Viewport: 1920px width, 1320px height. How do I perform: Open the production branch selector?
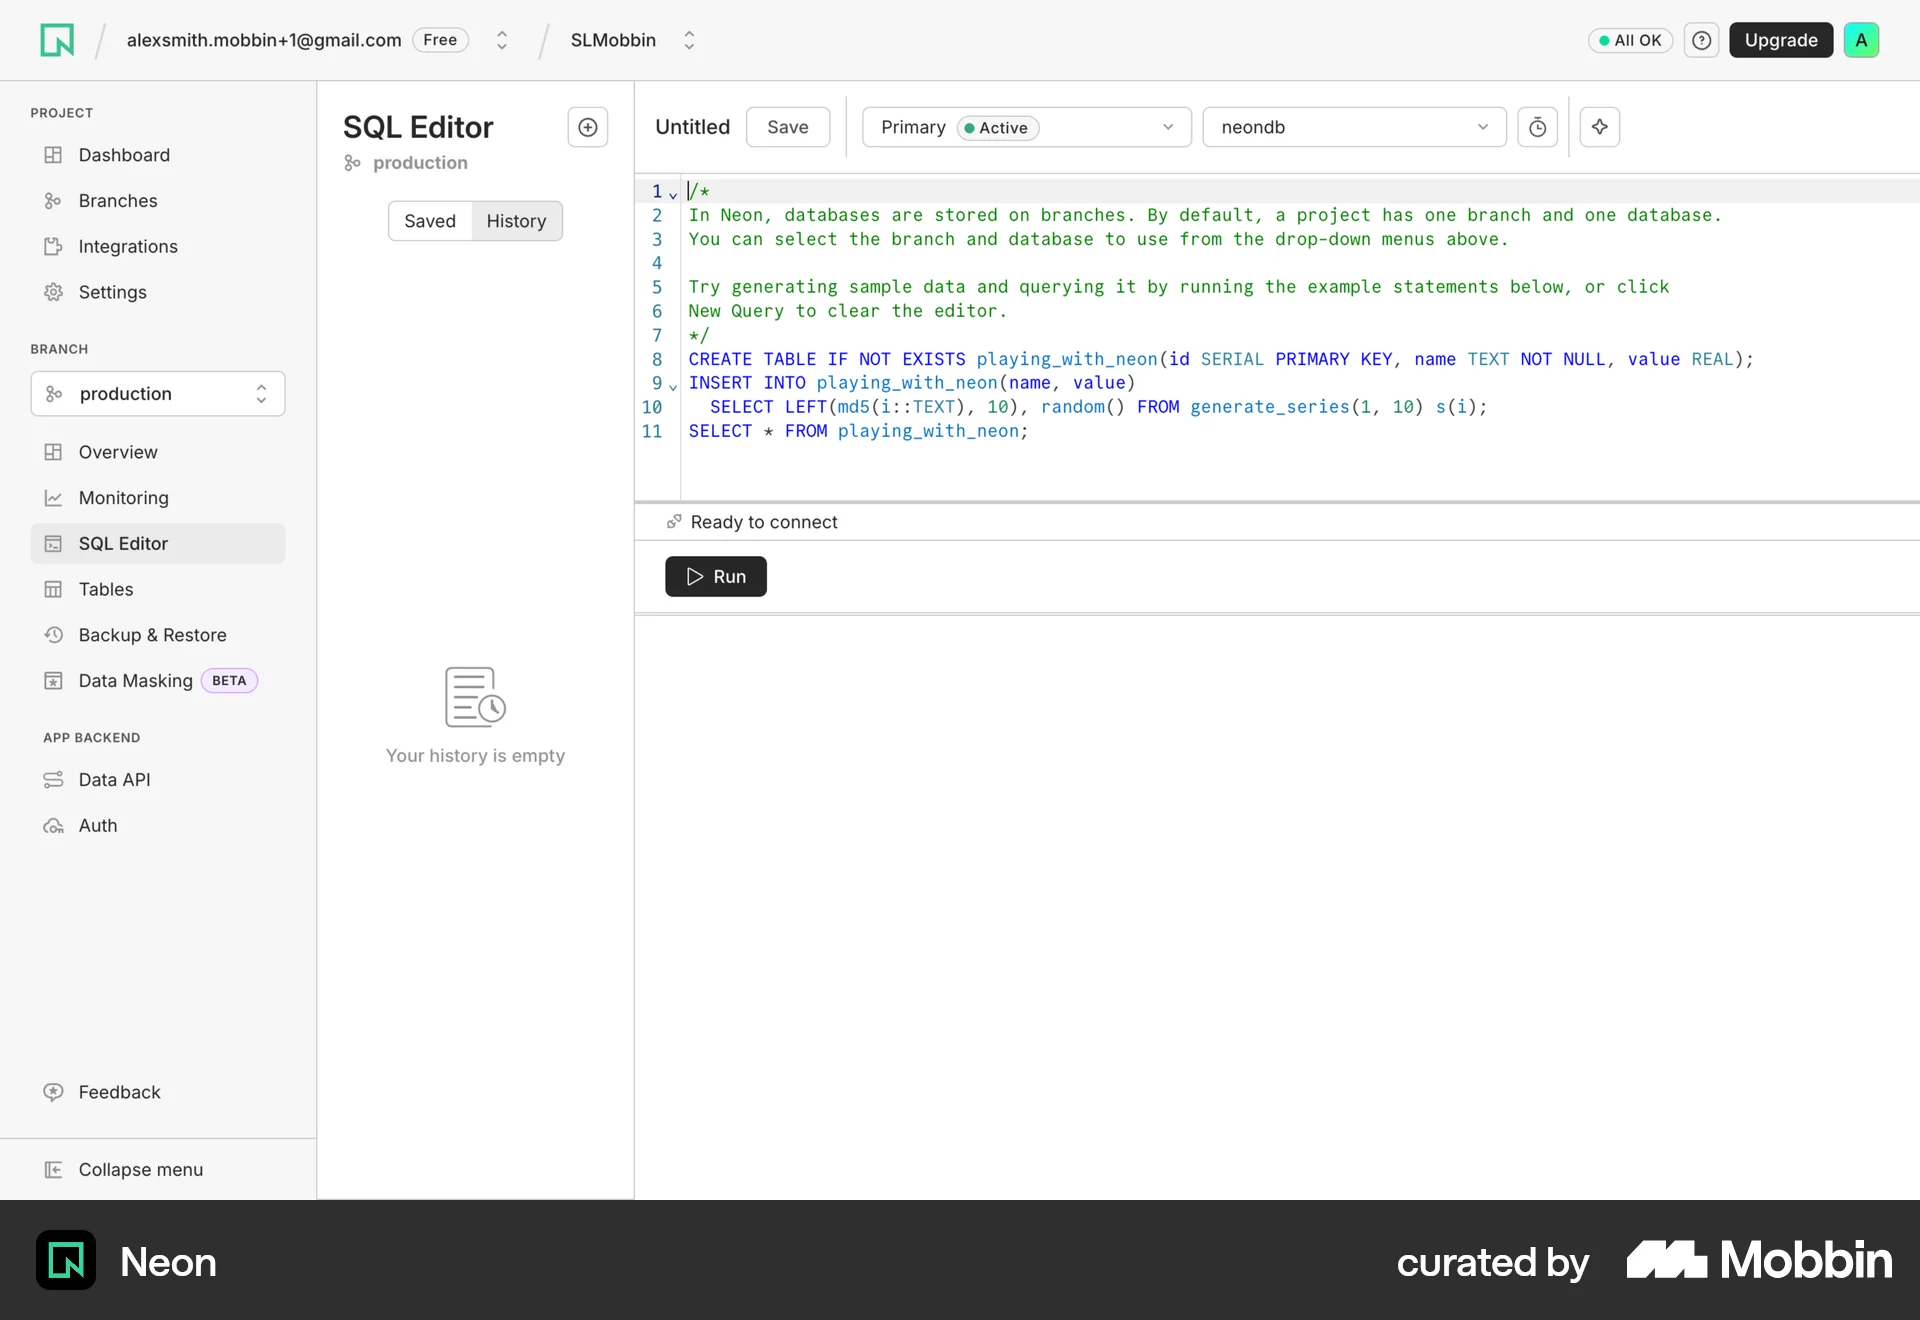tap(158, 394)
